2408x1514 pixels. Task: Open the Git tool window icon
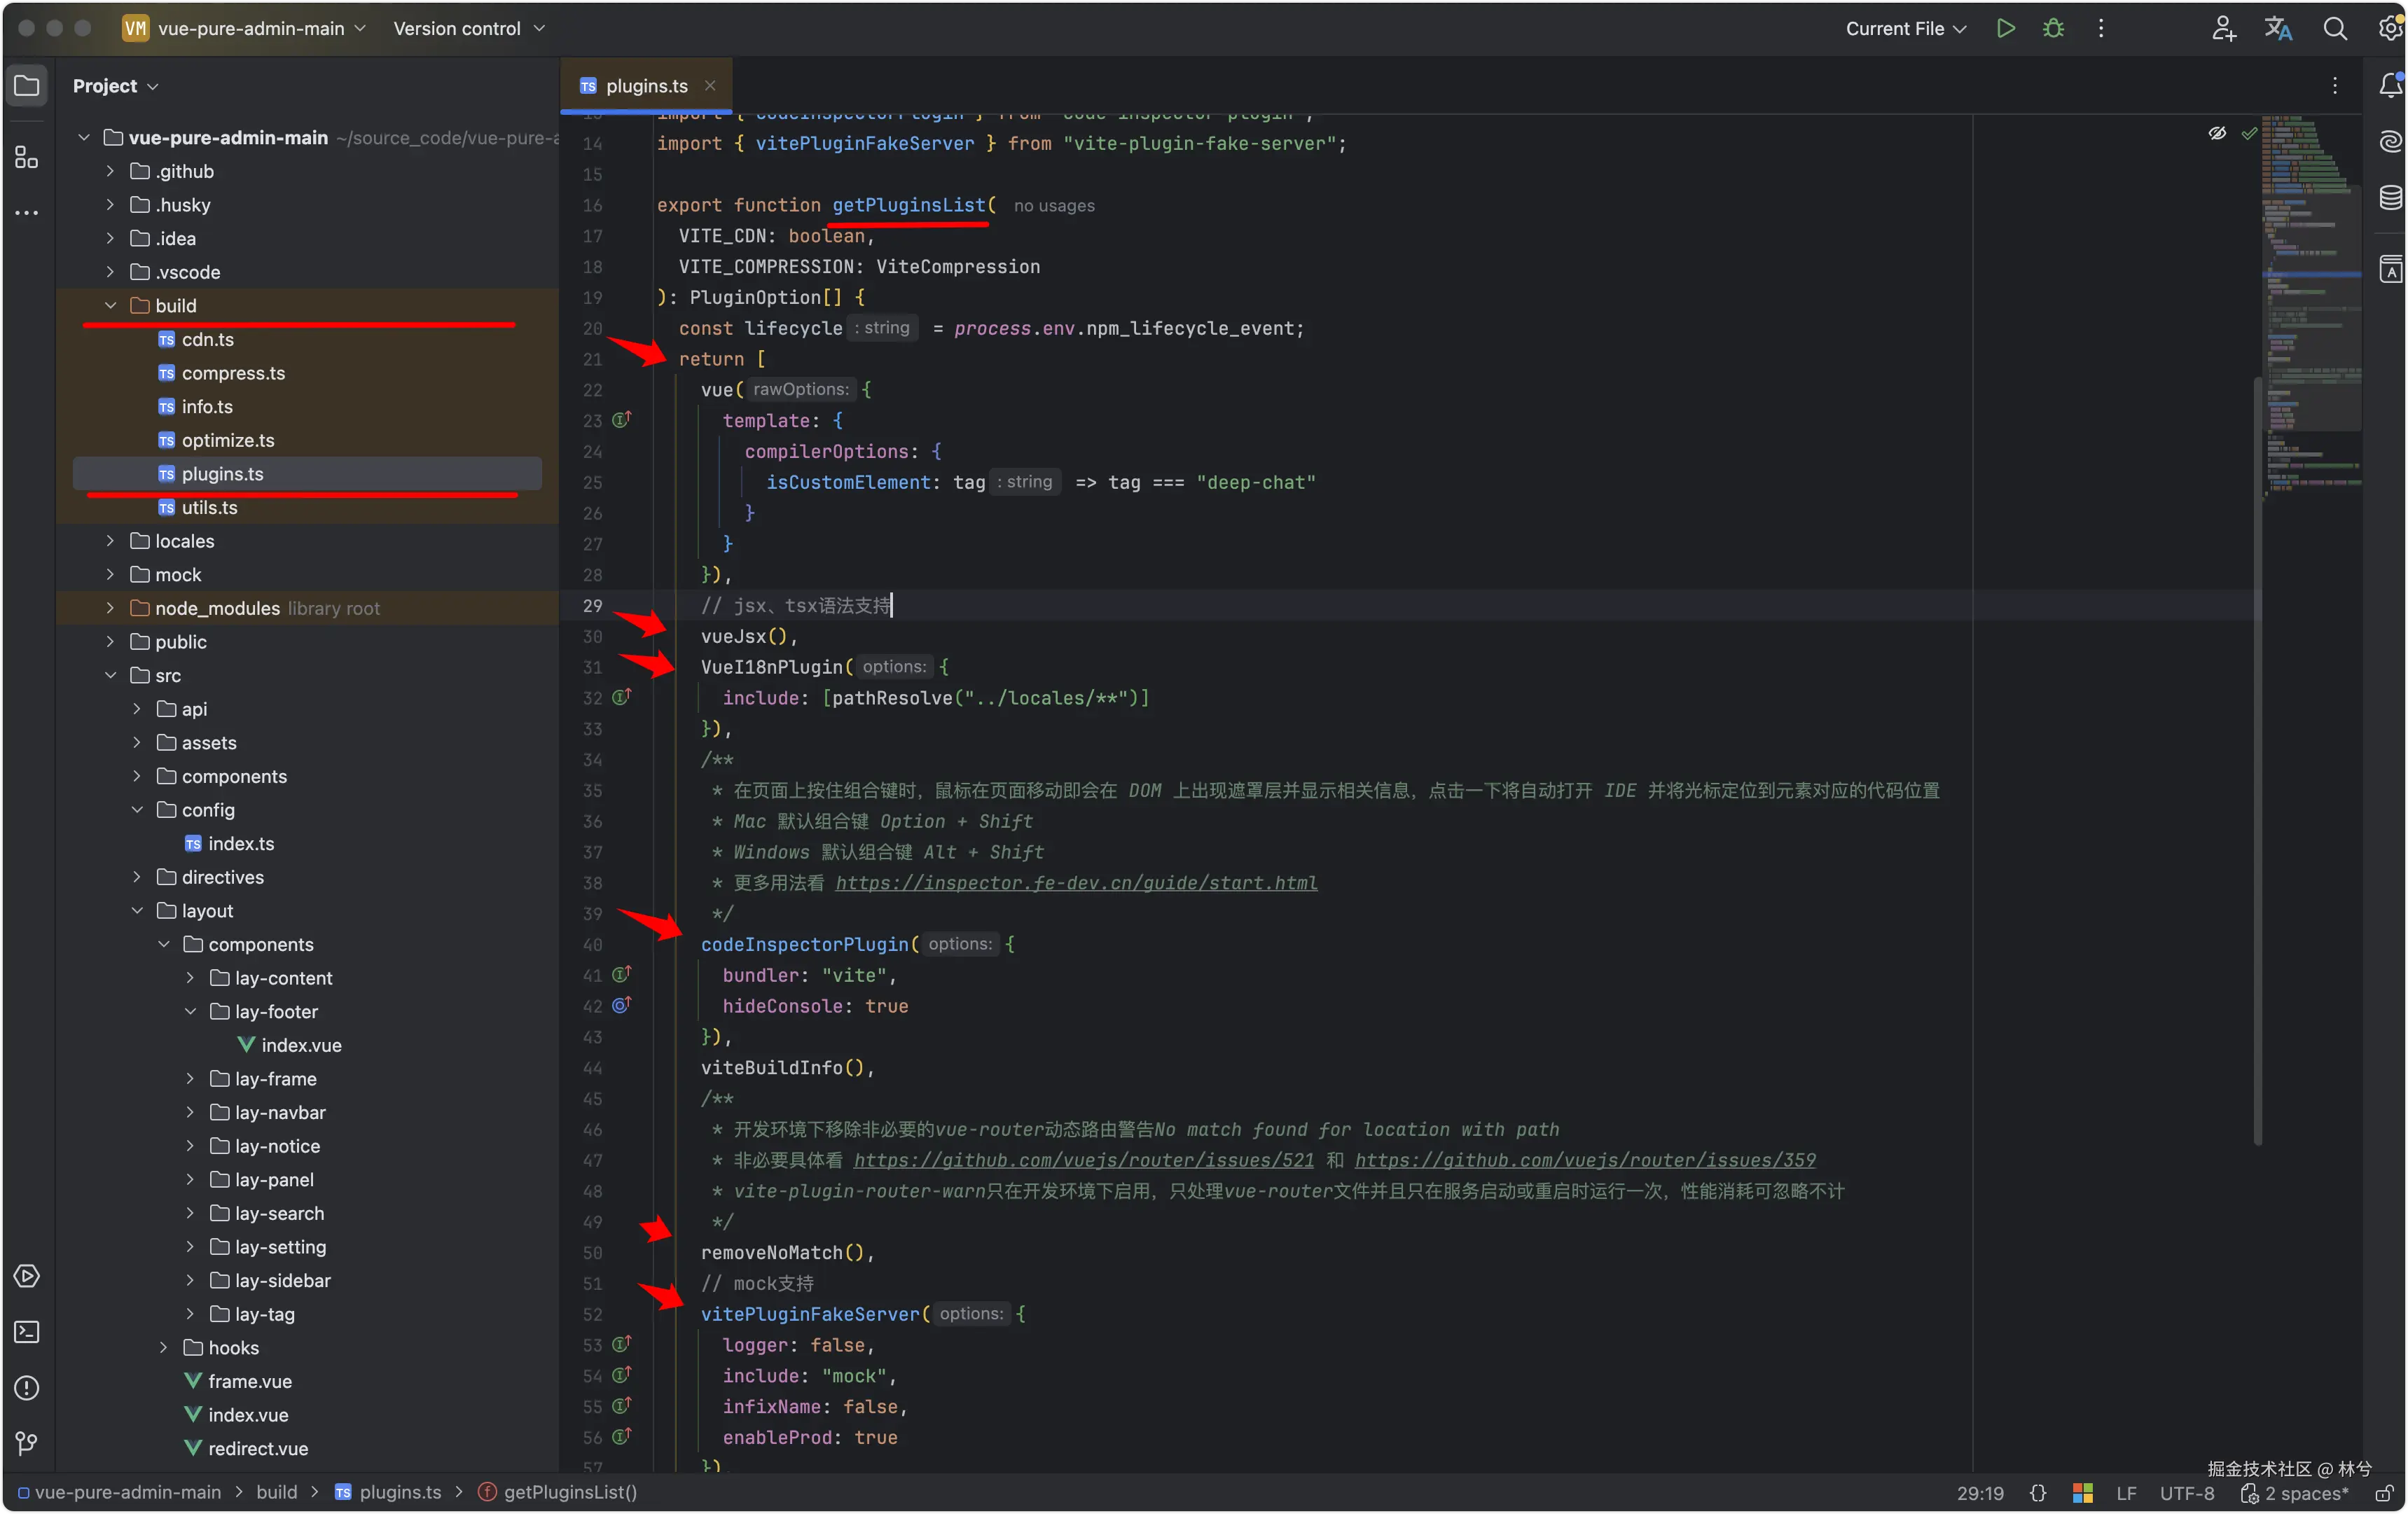point(27,1443)
